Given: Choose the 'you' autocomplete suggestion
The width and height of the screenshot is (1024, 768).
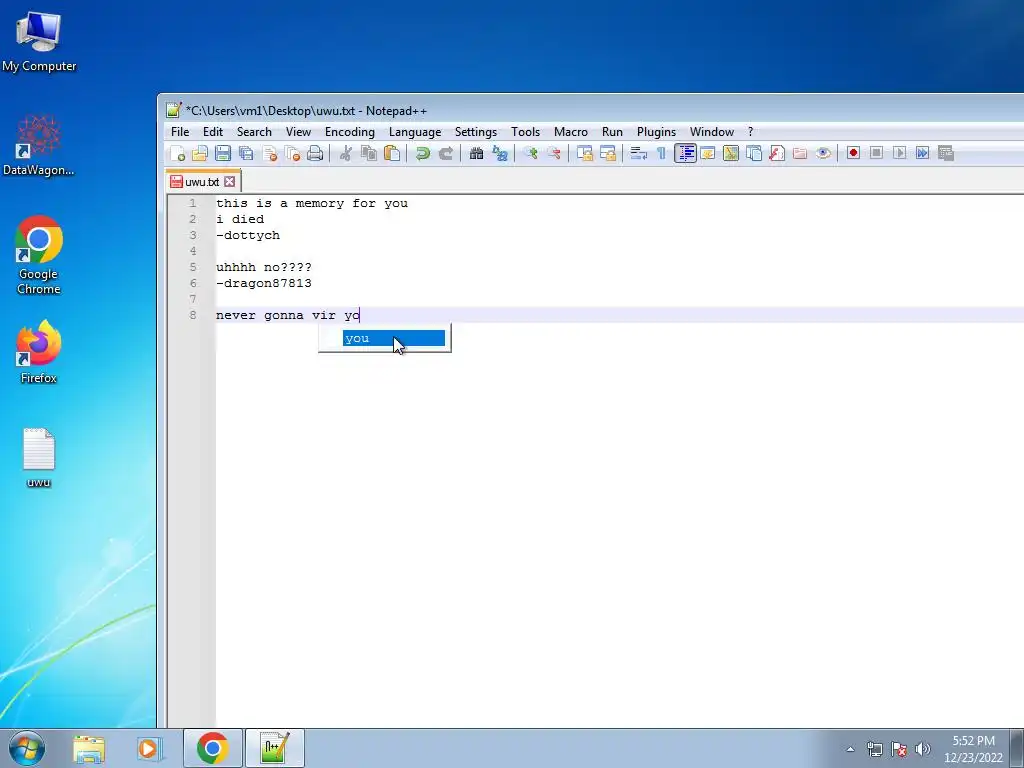Looking at the screenshot, I should [394, 338].
